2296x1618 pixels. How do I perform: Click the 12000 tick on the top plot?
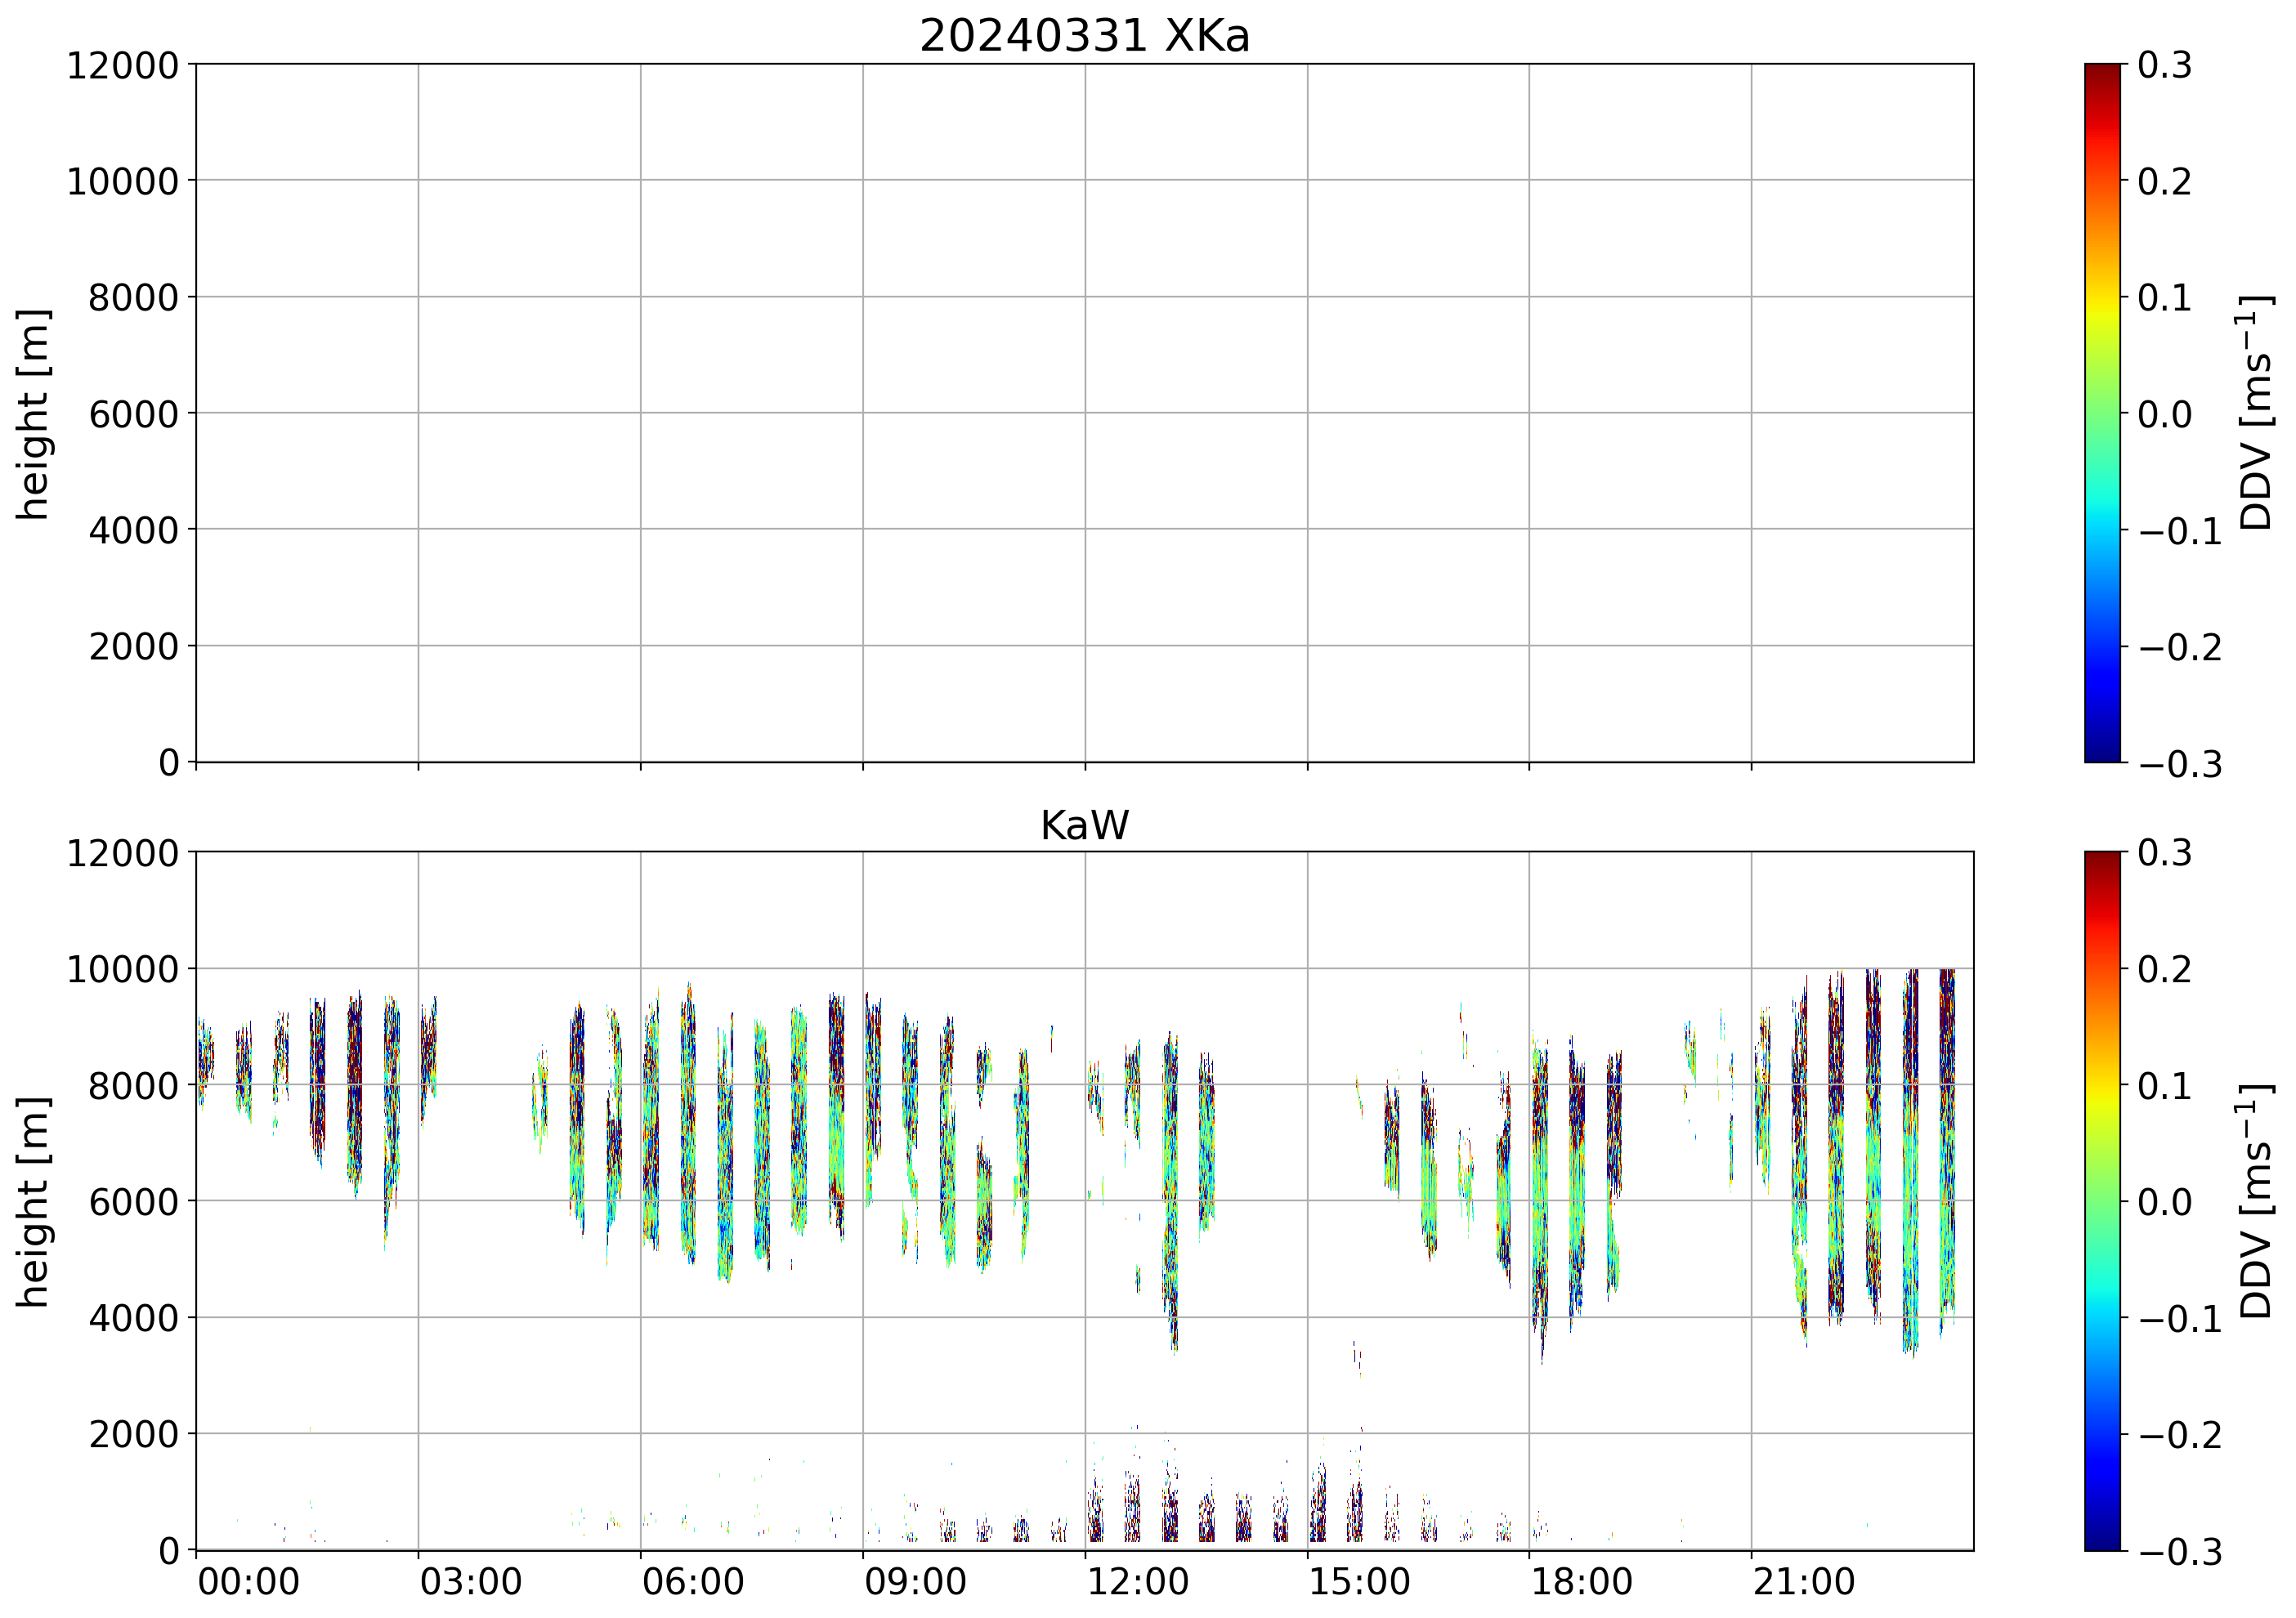point(122,66)
